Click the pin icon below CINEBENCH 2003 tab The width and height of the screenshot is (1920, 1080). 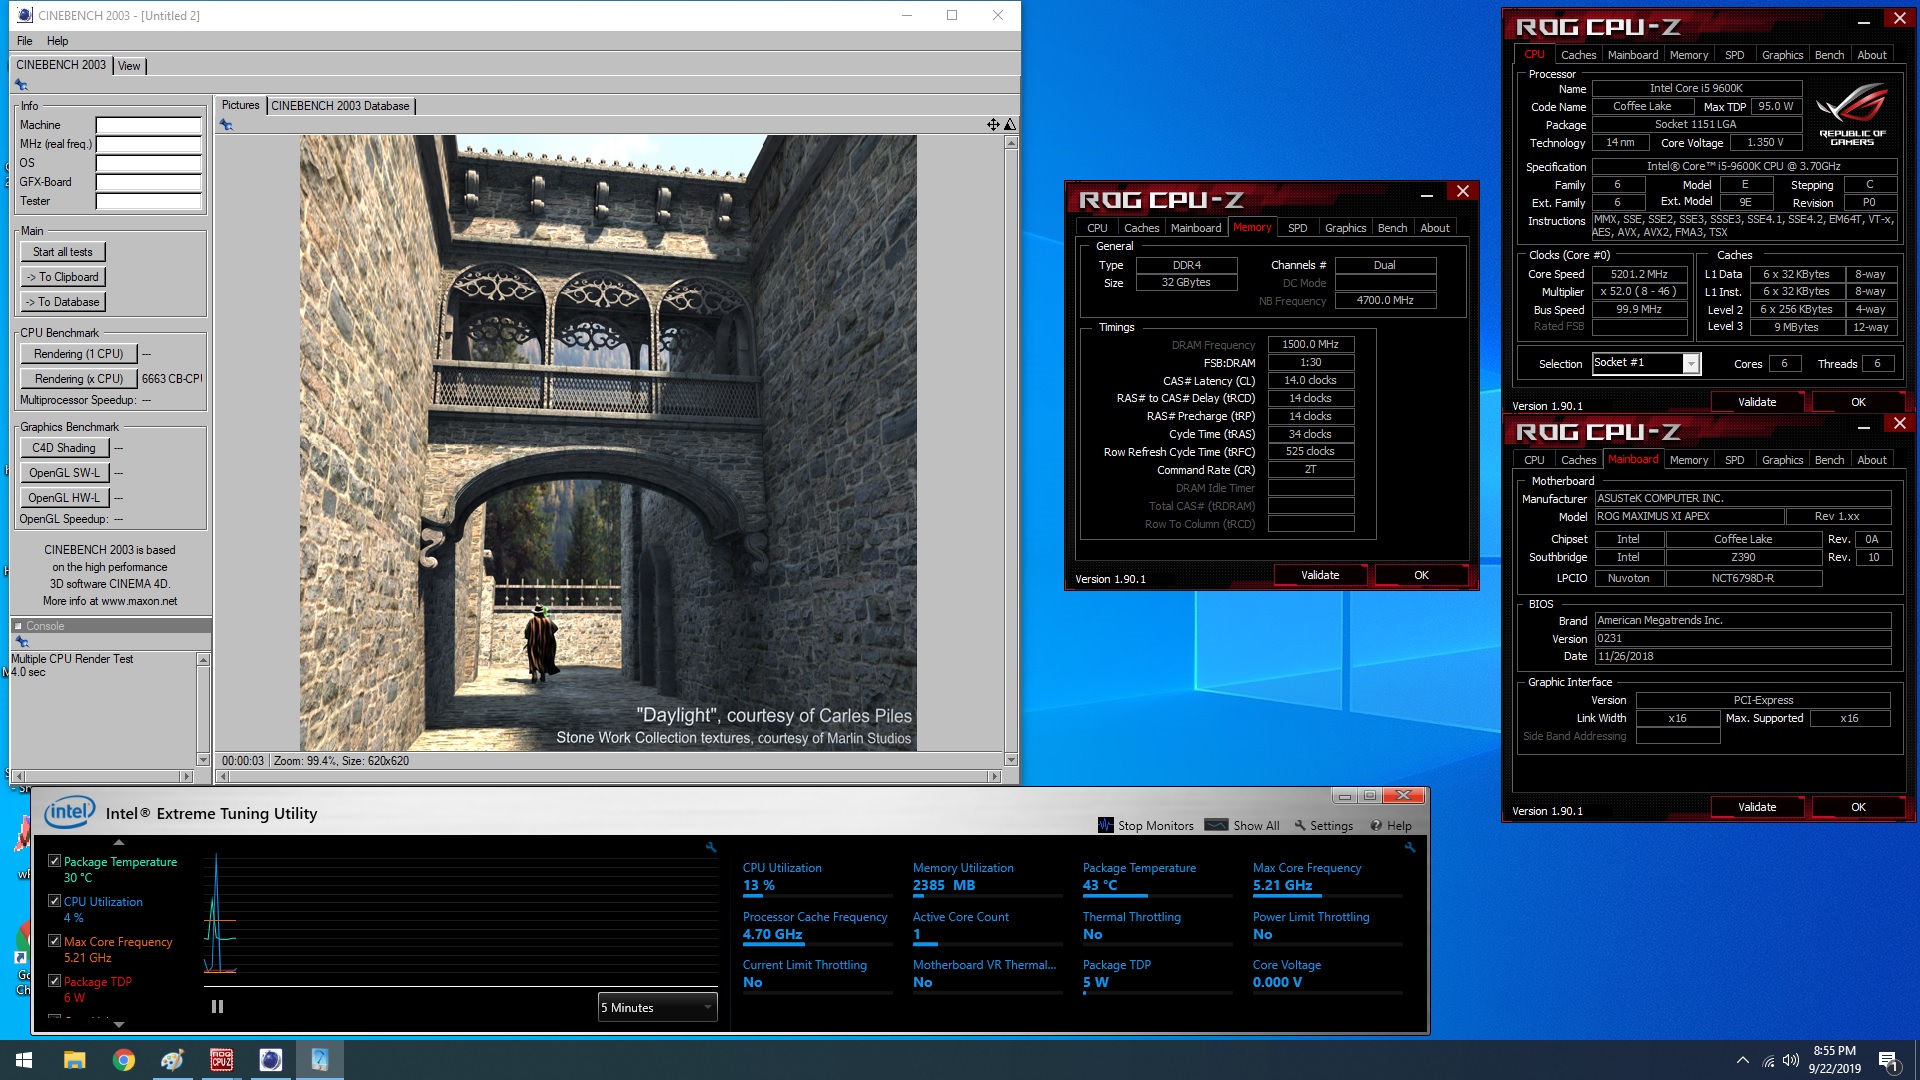click(x=21, y=85)
